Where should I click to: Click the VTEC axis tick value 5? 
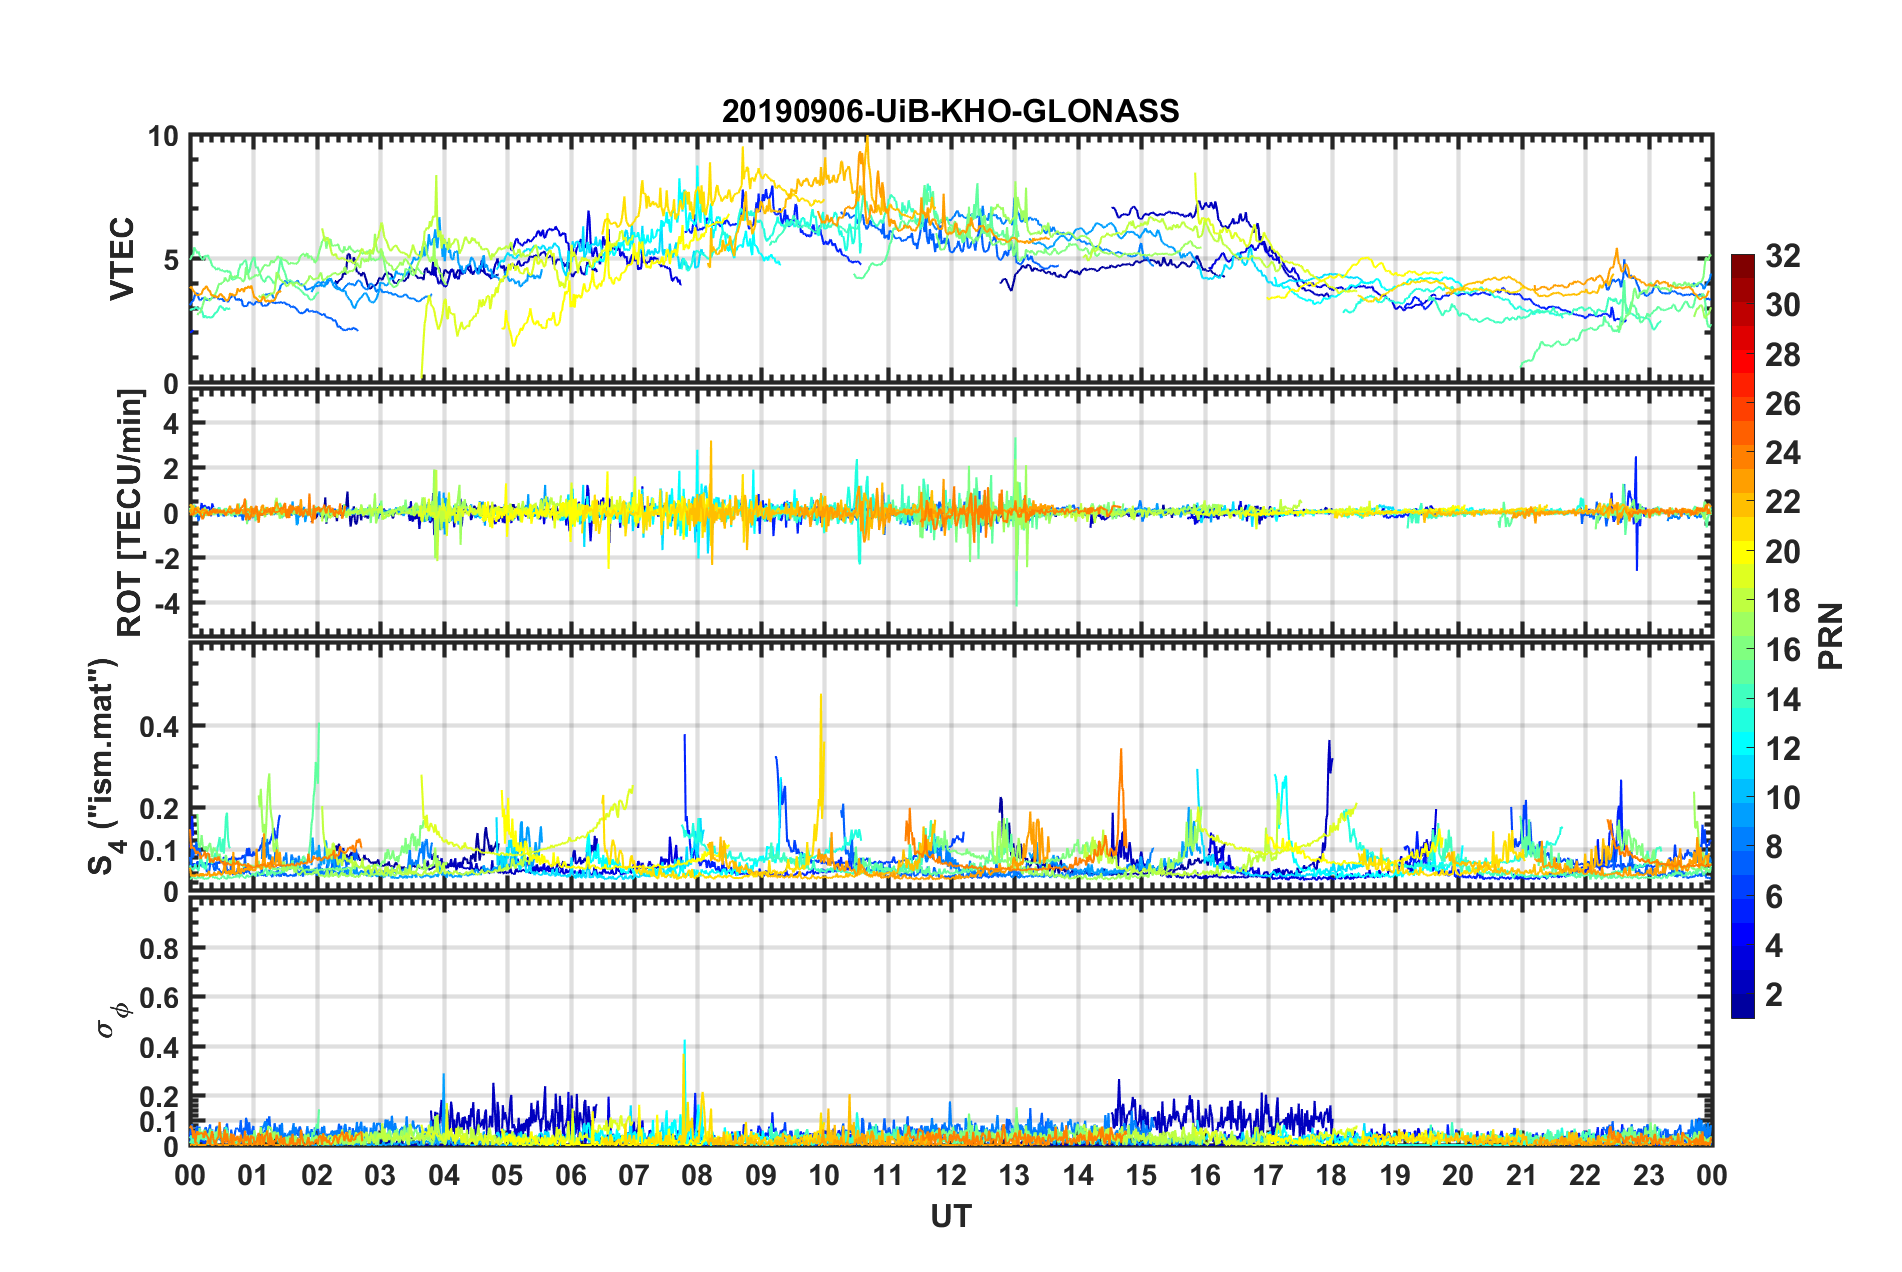[x=171, y=260]
